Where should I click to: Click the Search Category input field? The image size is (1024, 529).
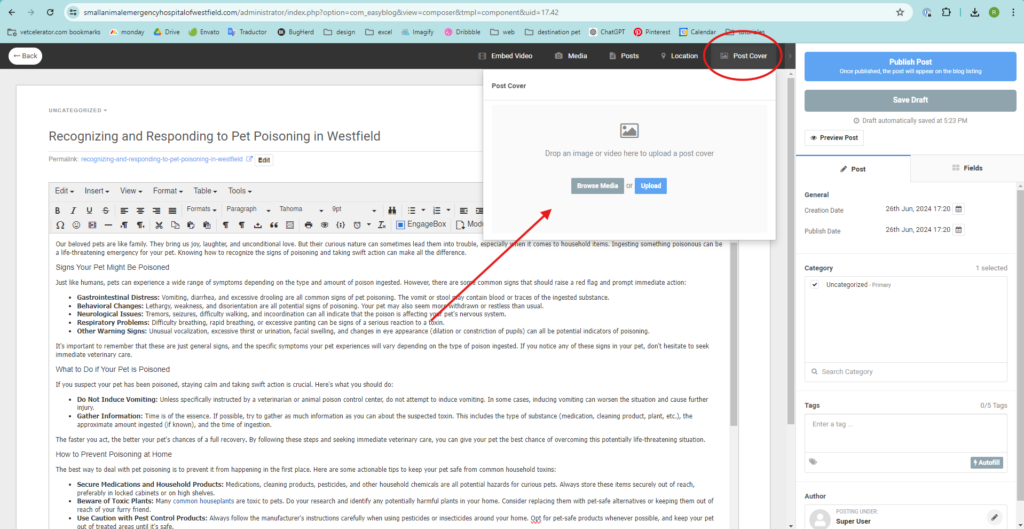click(905, 372)
